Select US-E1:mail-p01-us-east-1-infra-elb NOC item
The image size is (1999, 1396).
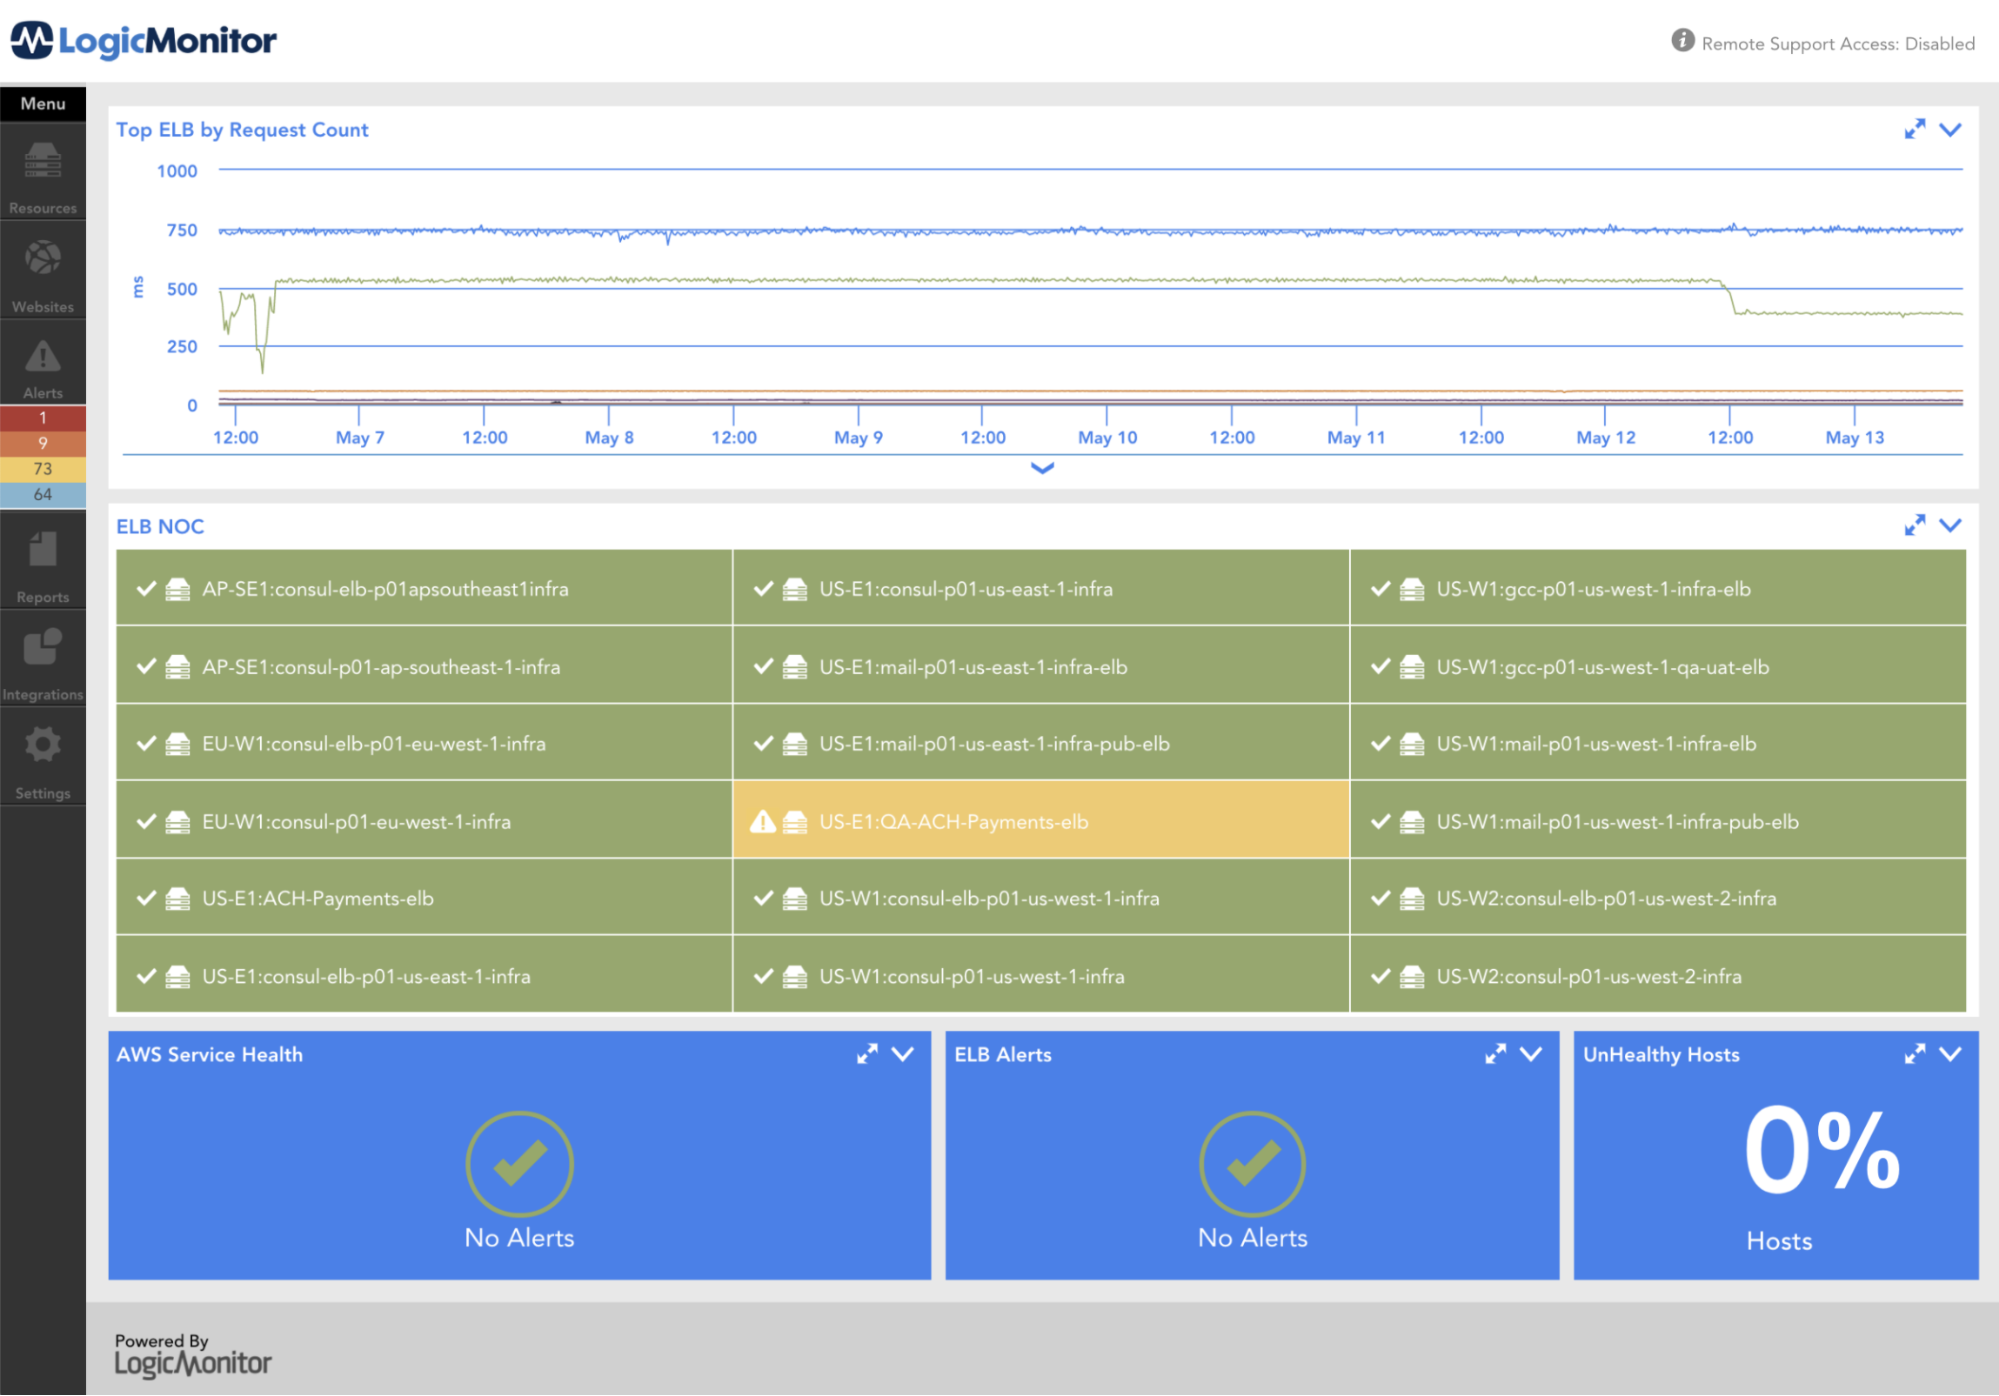[x=1041, y=666]
